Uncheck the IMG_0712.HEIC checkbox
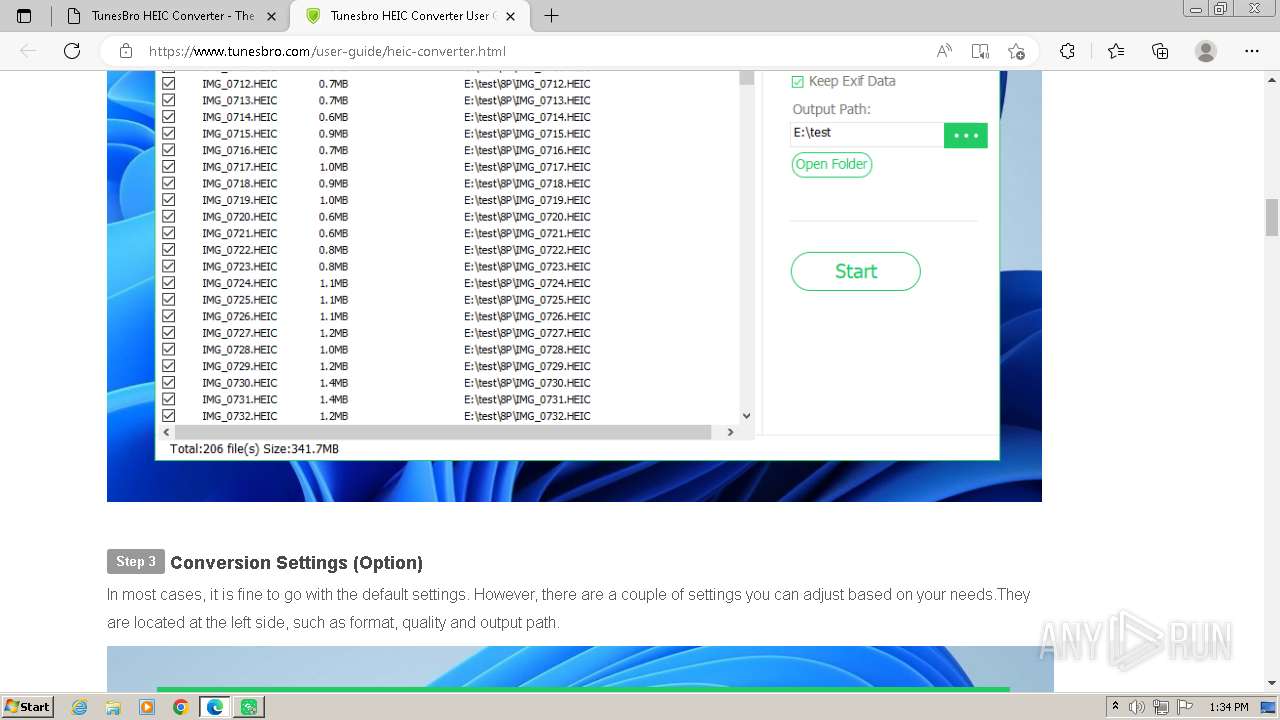Screen dimensions: 1280x720 click(168, 84)
